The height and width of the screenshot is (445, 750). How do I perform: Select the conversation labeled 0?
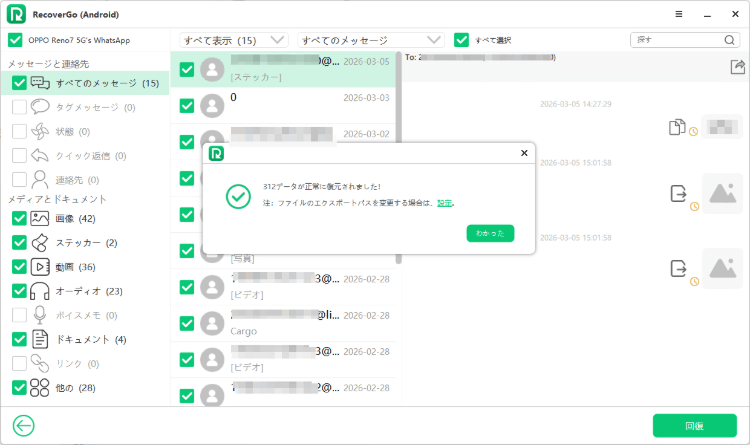283,105
